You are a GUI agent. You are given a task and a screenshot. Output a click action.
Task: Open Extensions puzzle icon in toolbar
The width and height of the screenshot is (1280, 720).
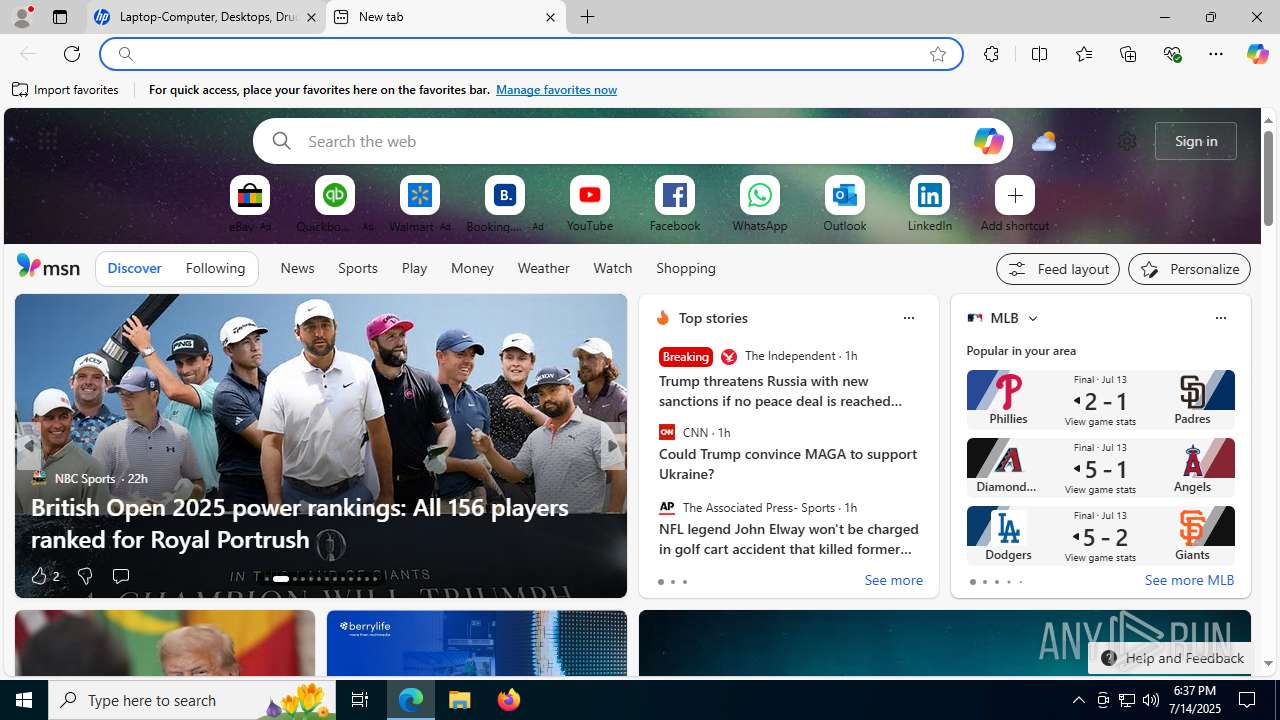pos(991,54)
